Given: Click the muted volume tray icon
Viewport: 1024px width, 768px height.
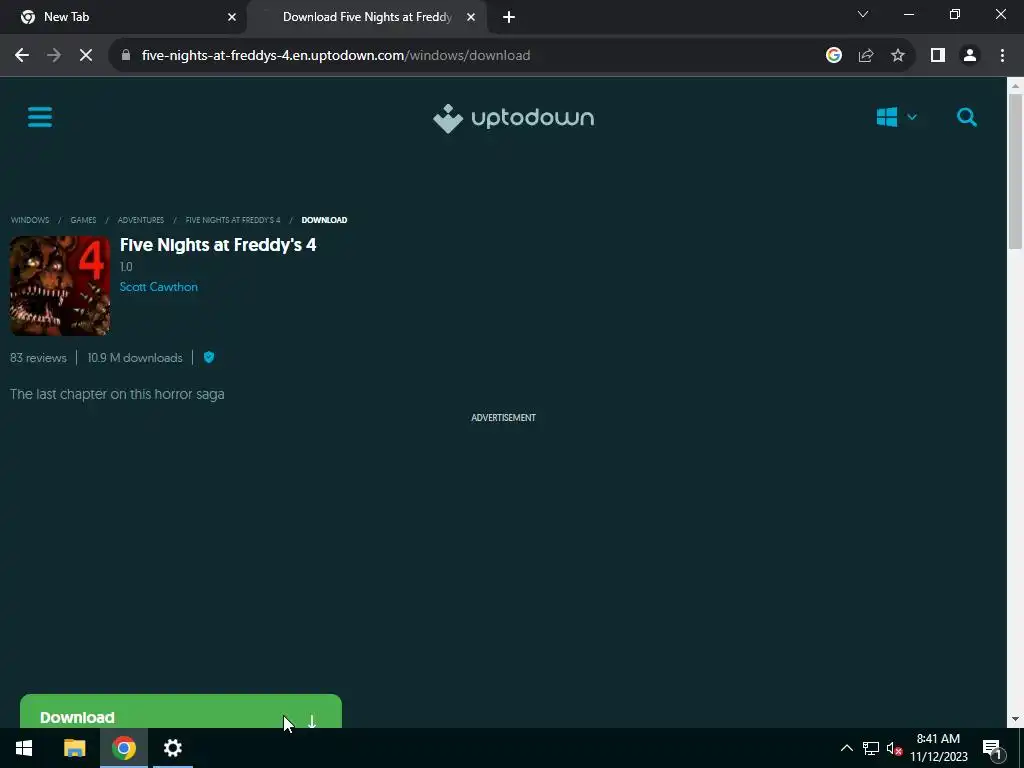Looking at the screenshot, I should 895,748.
